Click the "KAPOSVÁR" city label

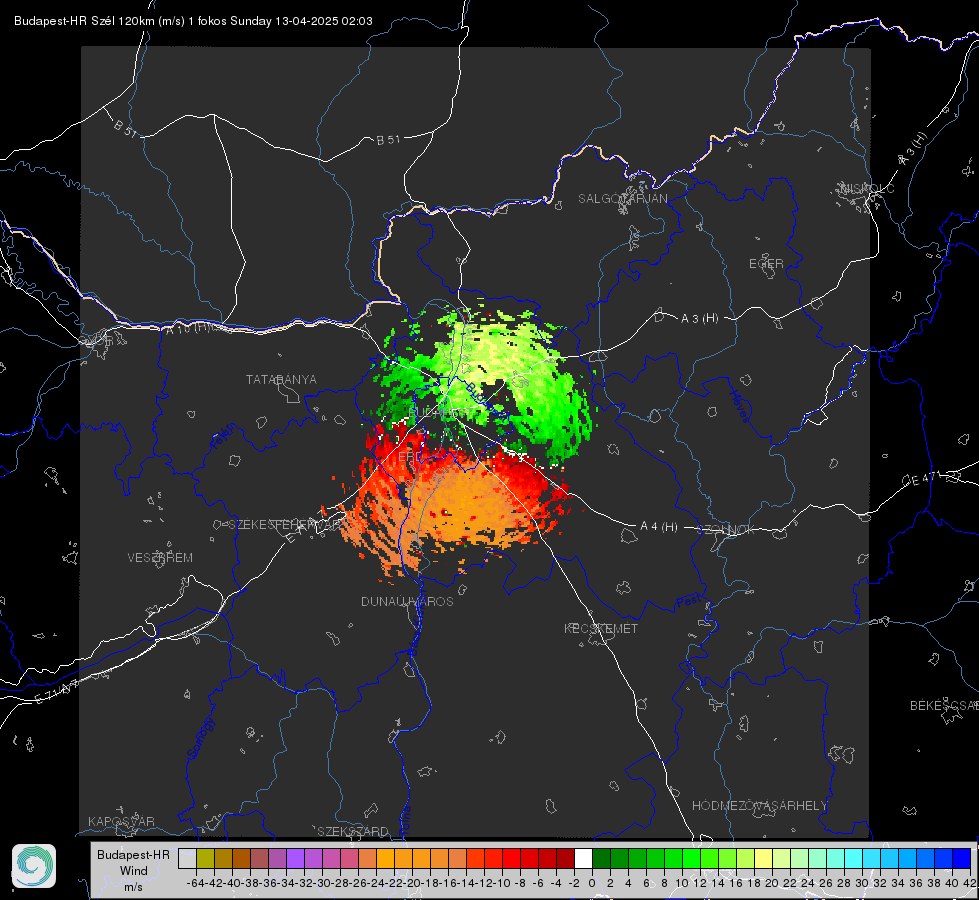tap(121, 821)
